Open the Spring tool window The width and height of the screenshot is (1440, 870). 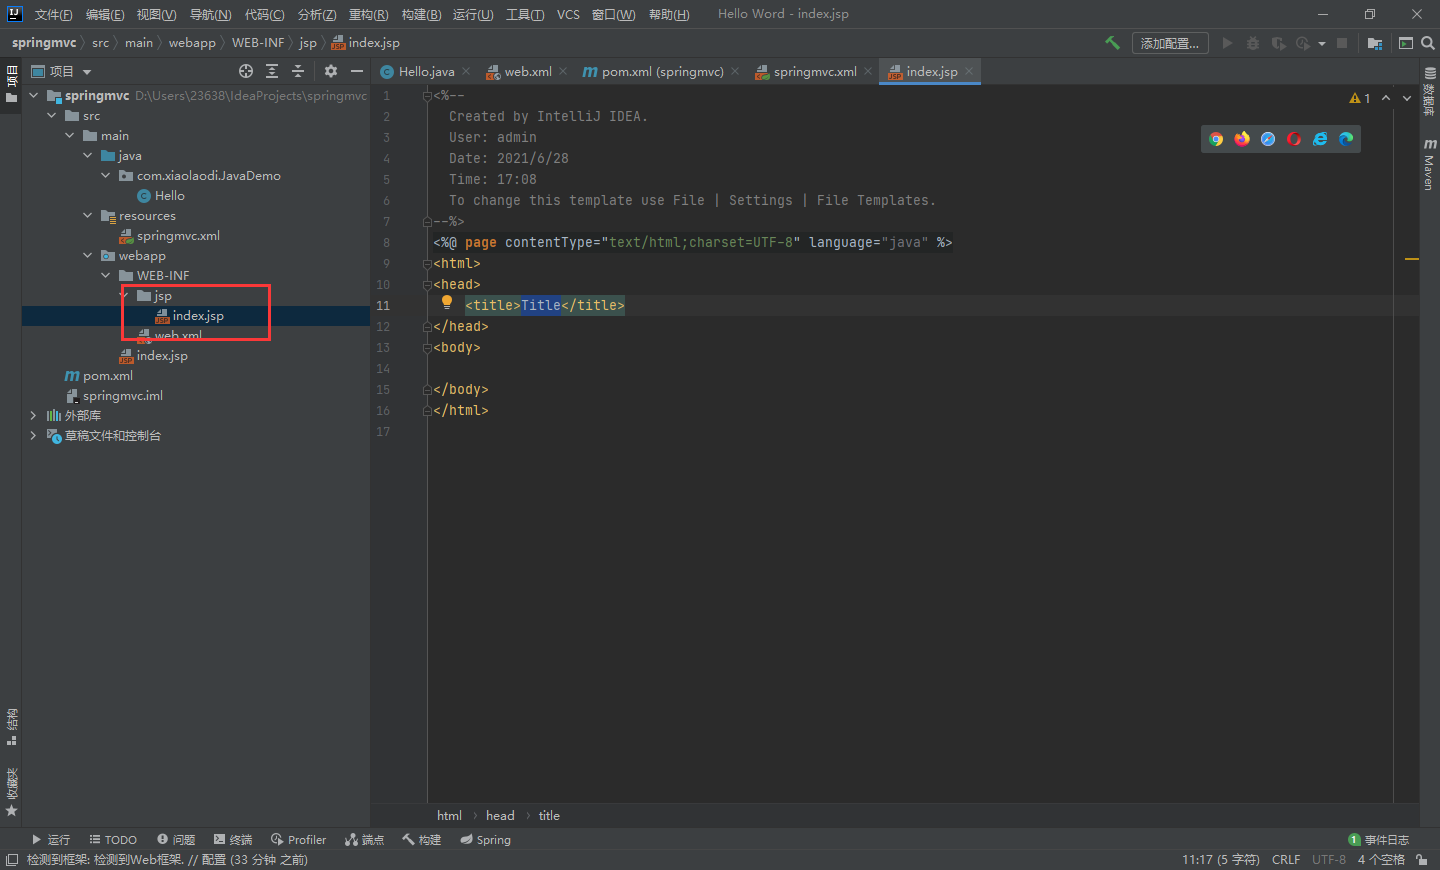(485, 840)
